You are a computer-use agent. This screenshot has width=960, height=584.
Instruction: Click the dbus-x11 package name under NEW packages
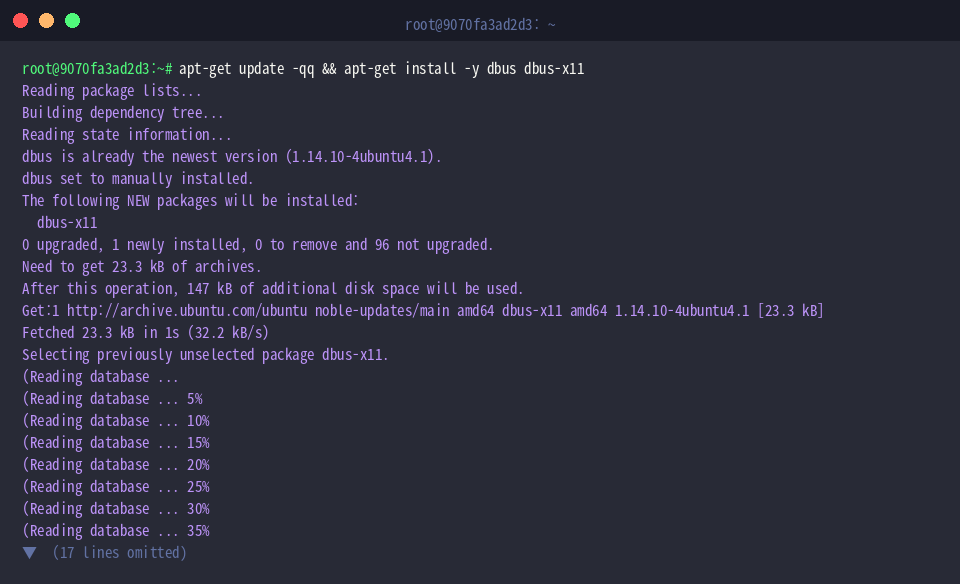coord(67,223)
